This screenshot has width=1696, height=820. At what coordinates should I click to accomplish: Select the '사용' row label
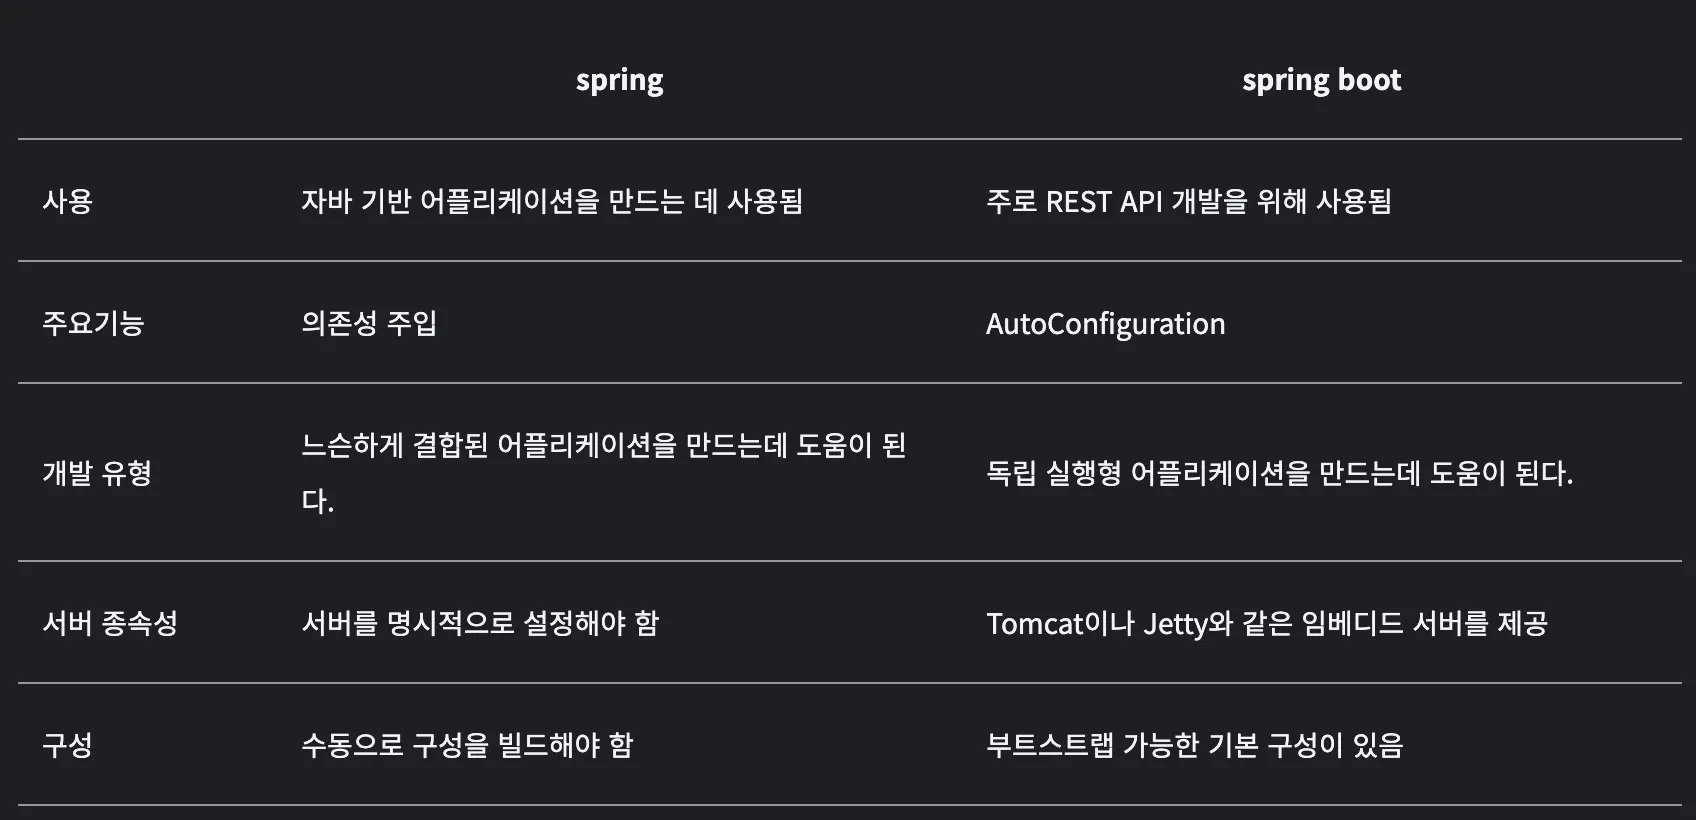[67, 201]
